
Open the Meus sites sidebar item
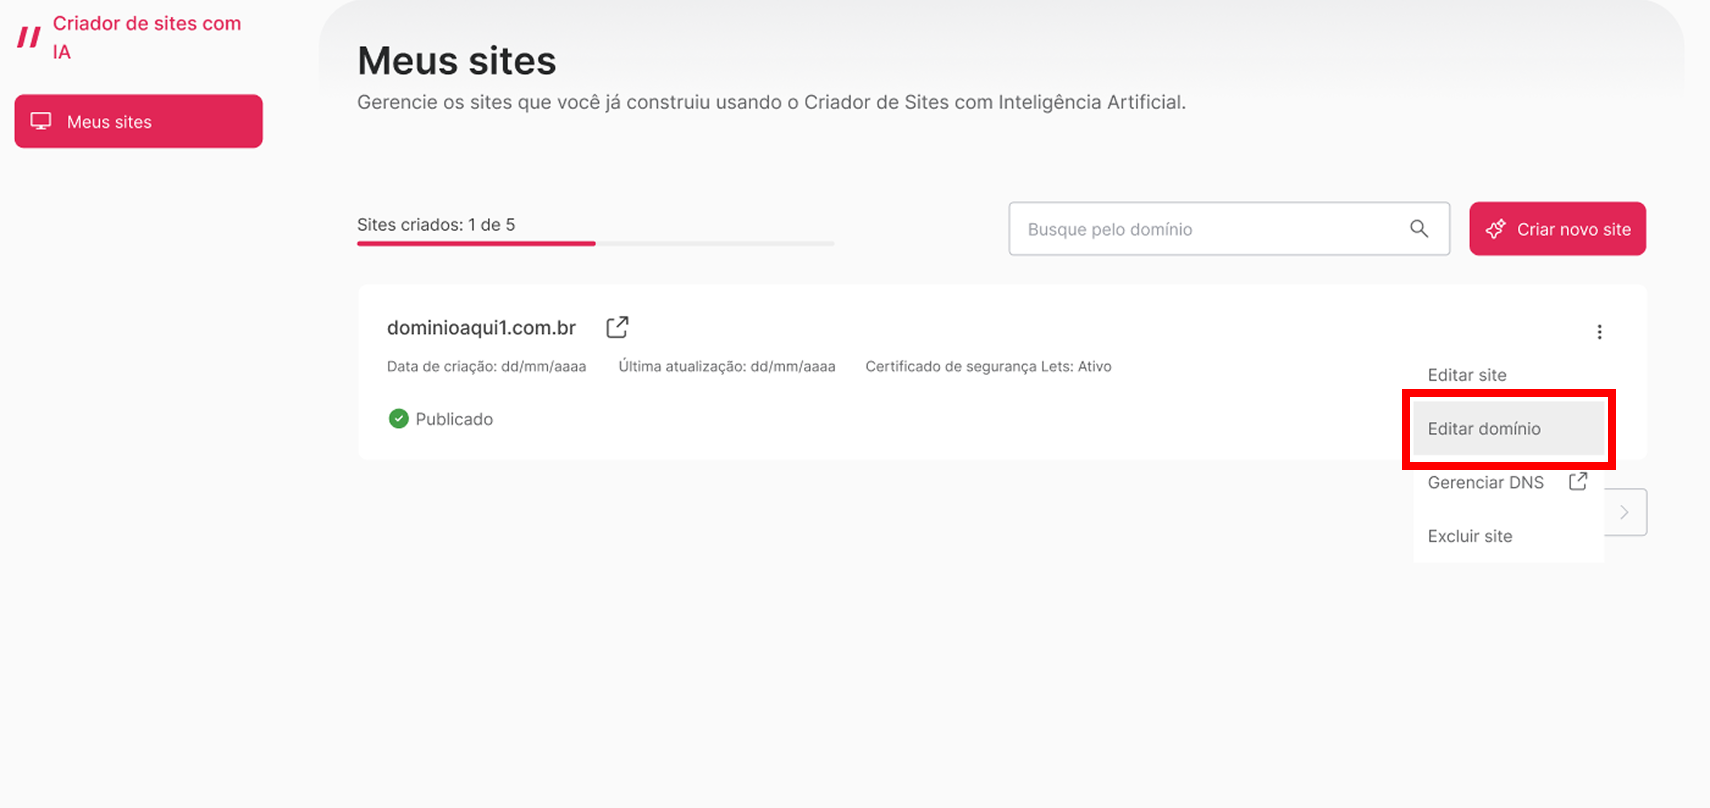[x=138, y=122]
